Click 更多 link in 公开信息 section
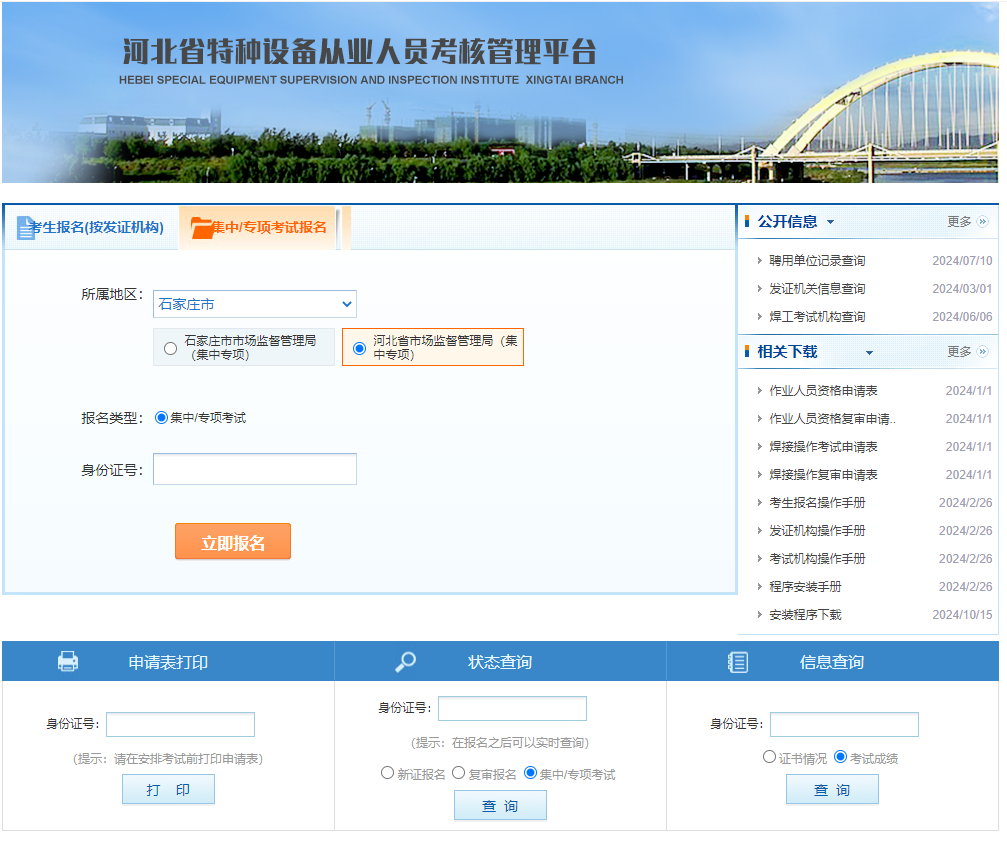The width and height of the screenshot is (1007, 846). pyautogui.click(x=959, y=222)
